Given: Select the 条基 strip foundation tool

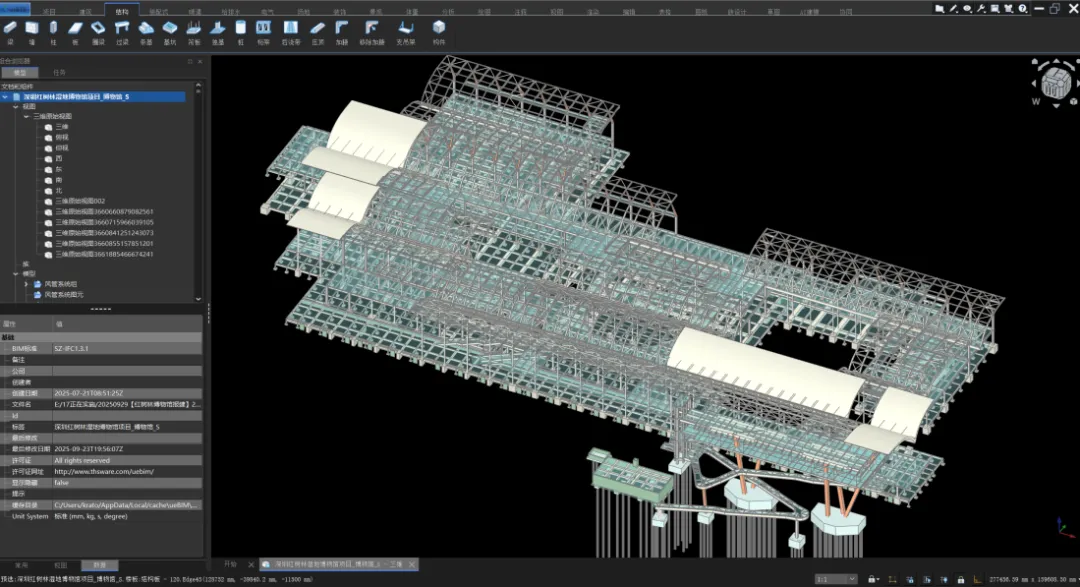Looking at the screenshot, I should pos(146,32).
